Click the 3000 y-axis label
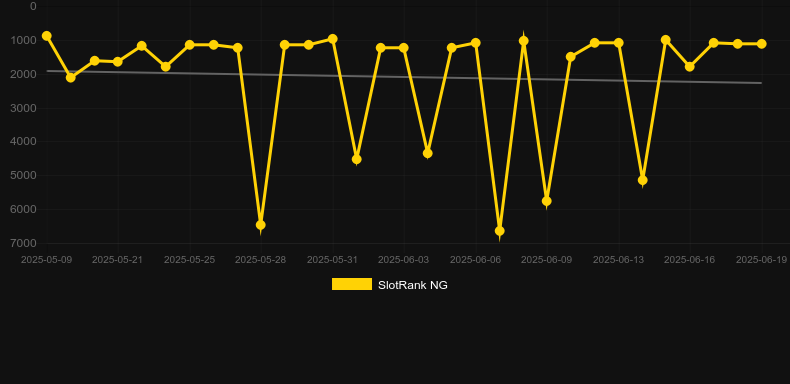 pos(24,108)
